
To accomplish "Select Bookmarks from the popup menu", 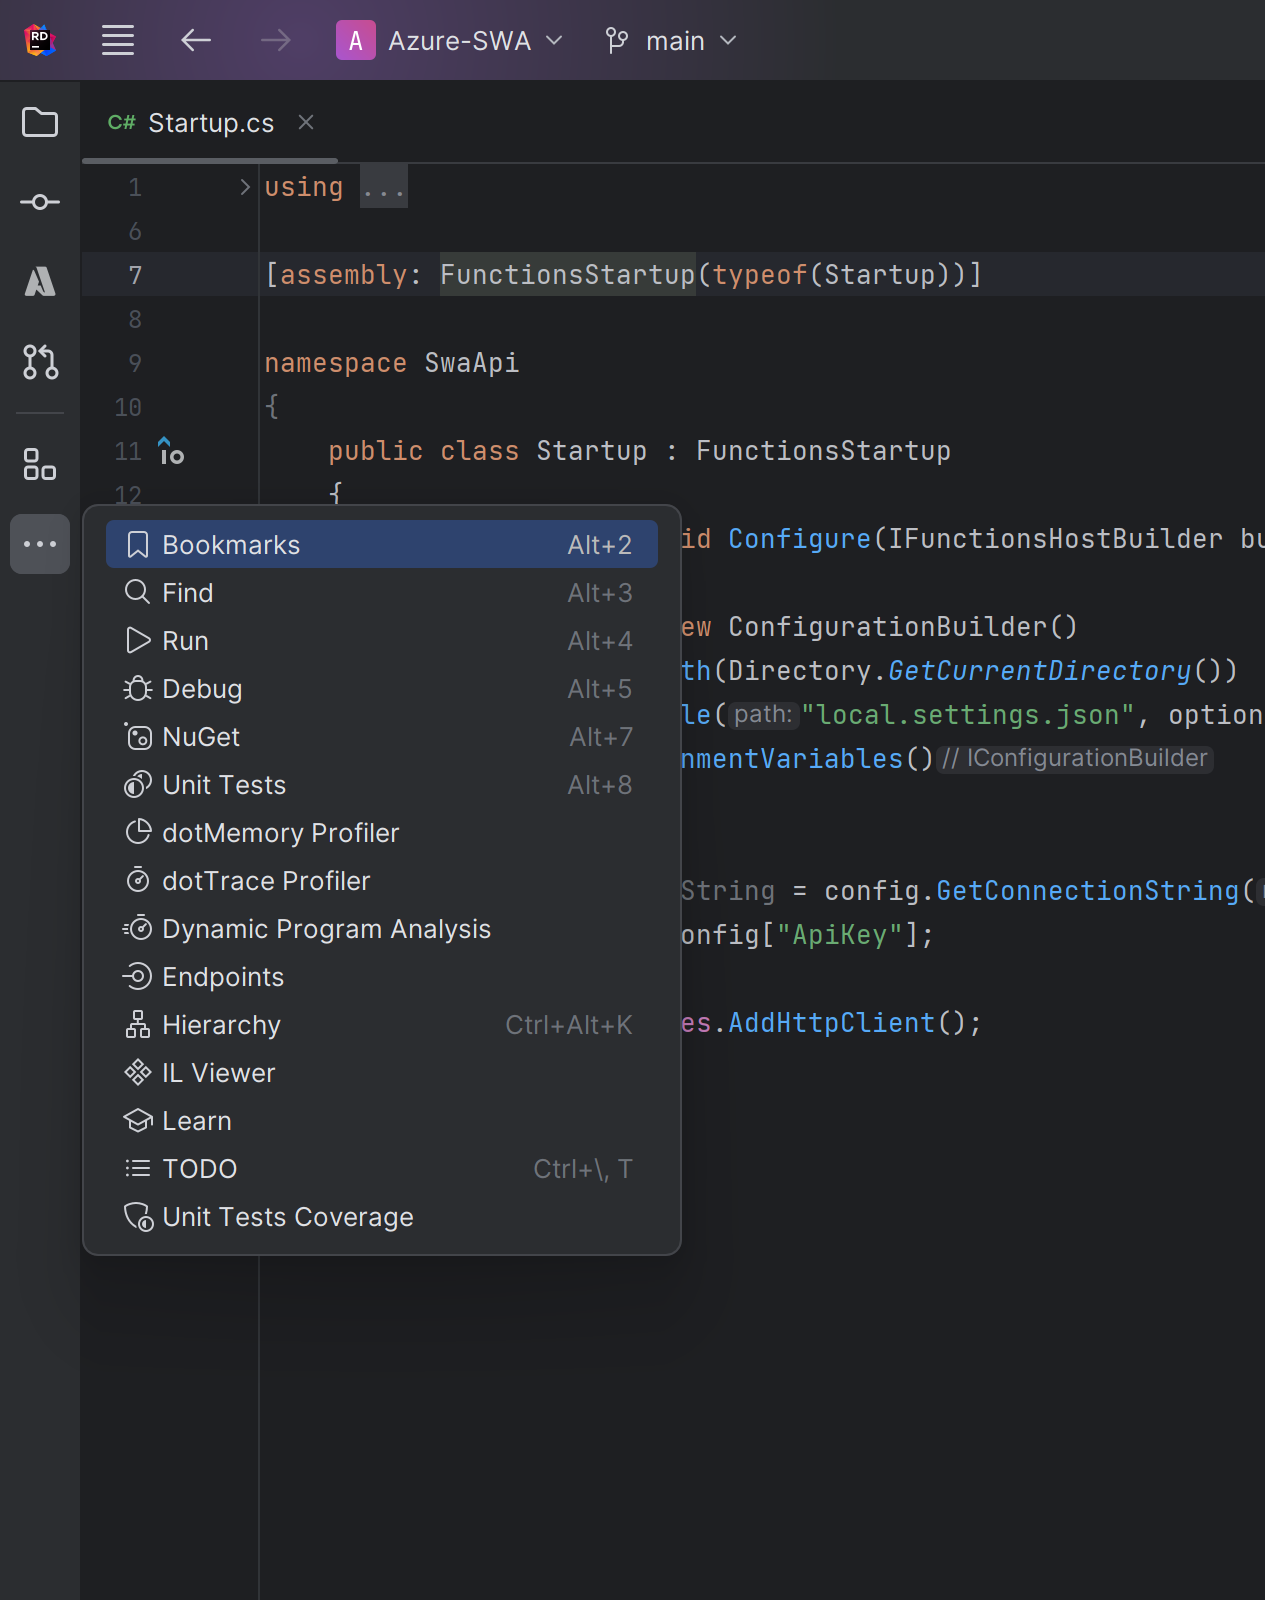I will pyautogui.click(x=382, y=544).
